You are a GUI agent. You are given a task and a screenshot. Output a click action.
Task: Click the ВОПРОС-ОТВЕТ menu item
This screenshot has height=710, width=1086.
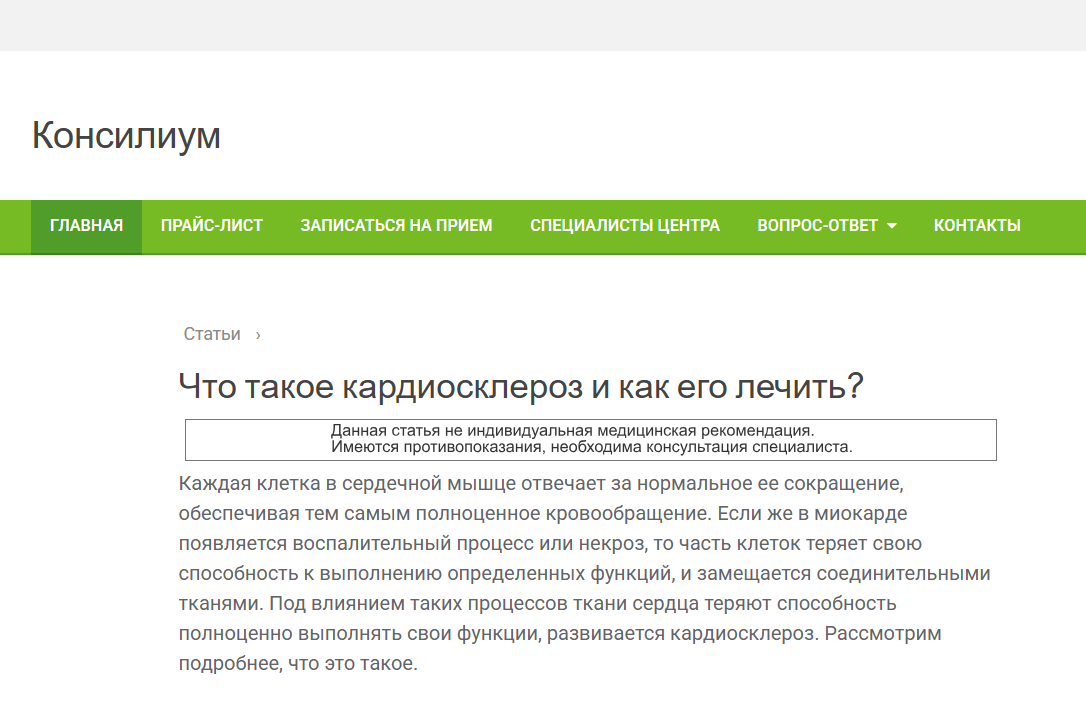(817, 227)
